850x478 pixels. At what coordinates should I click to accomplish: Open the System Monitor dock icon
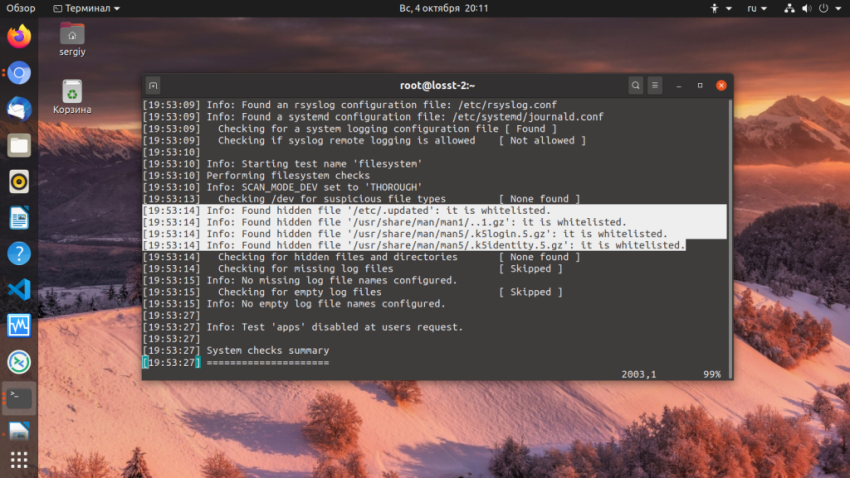coord(19,326)
